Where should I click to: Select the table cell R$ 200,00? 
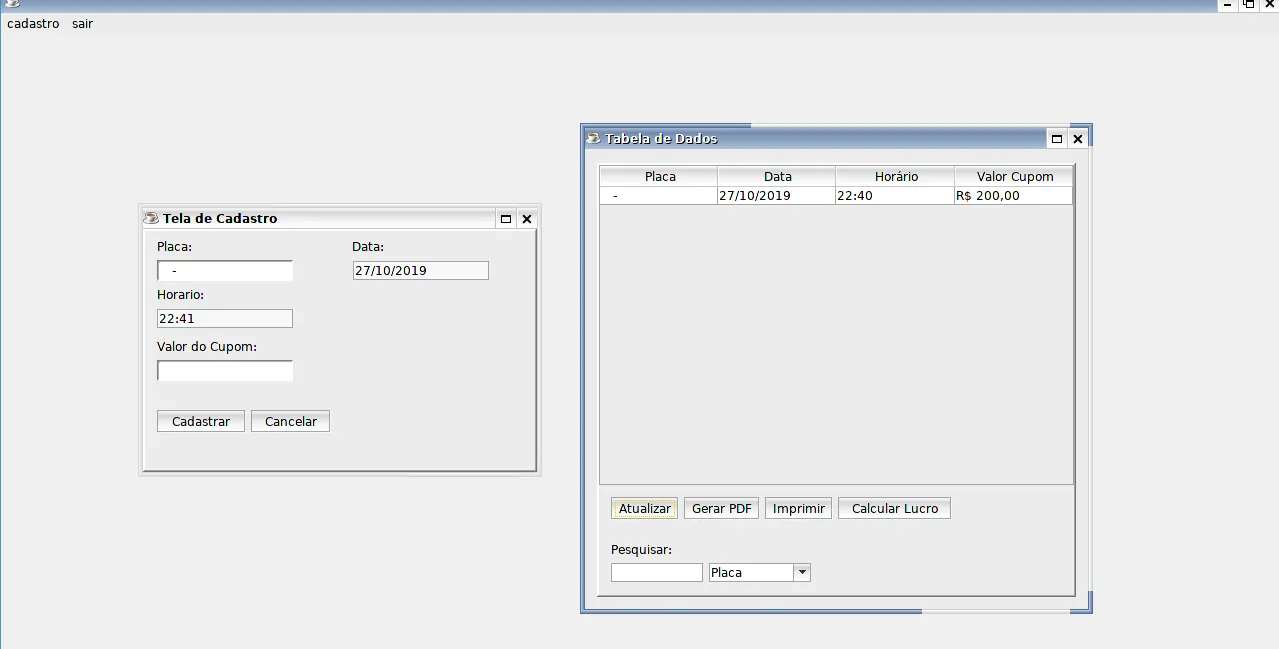tap(1014, 196)
